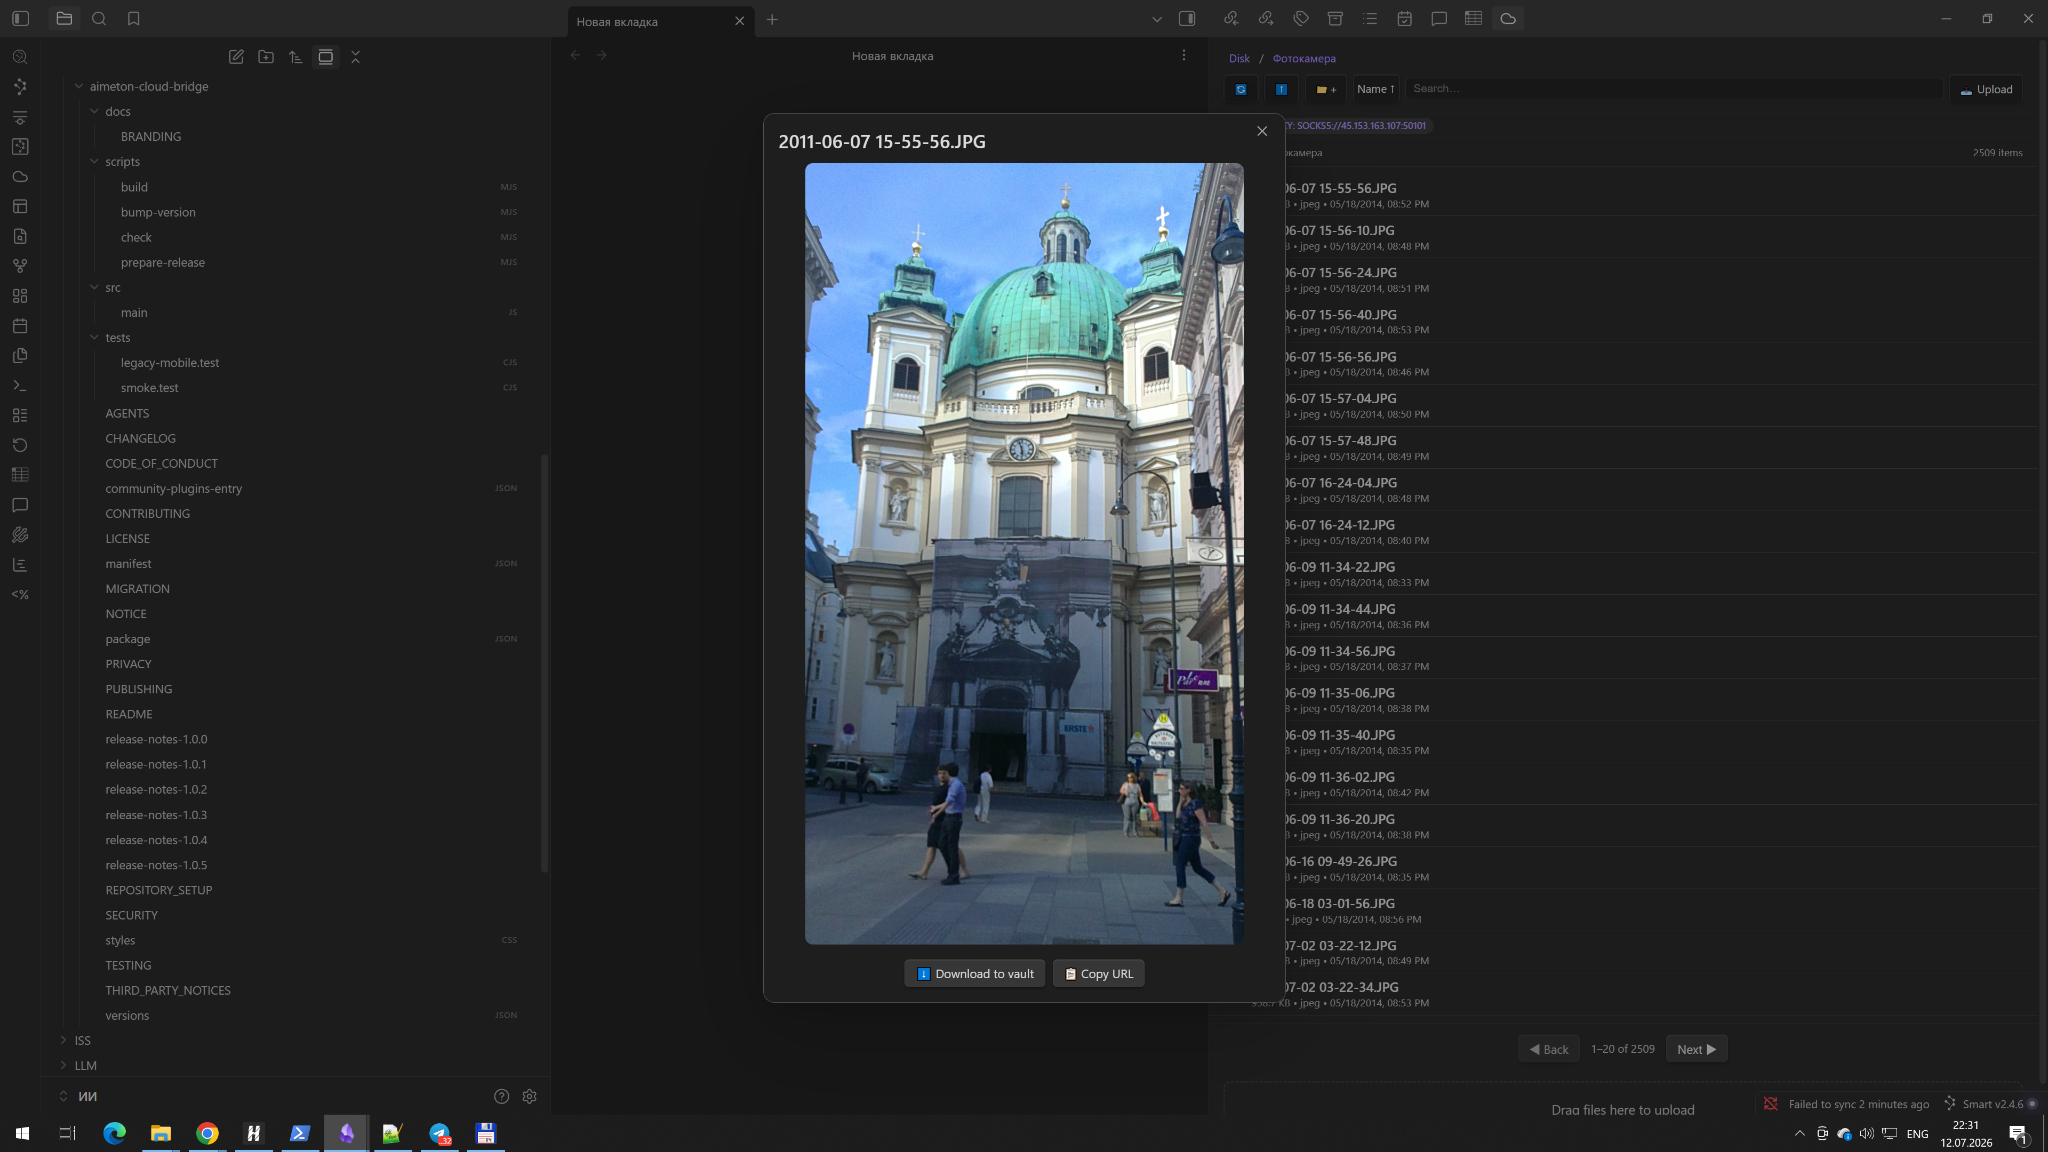Create a new cloud folder
This screenshot has width=2048, height=1152.
point(1326,89)
